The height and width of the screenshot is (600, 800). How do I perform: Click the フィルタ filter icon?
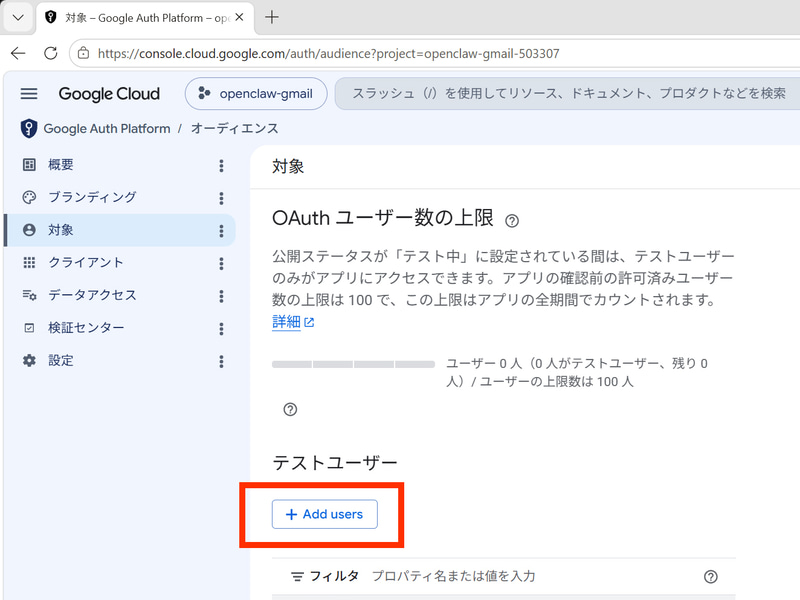[x=297, y=577]
